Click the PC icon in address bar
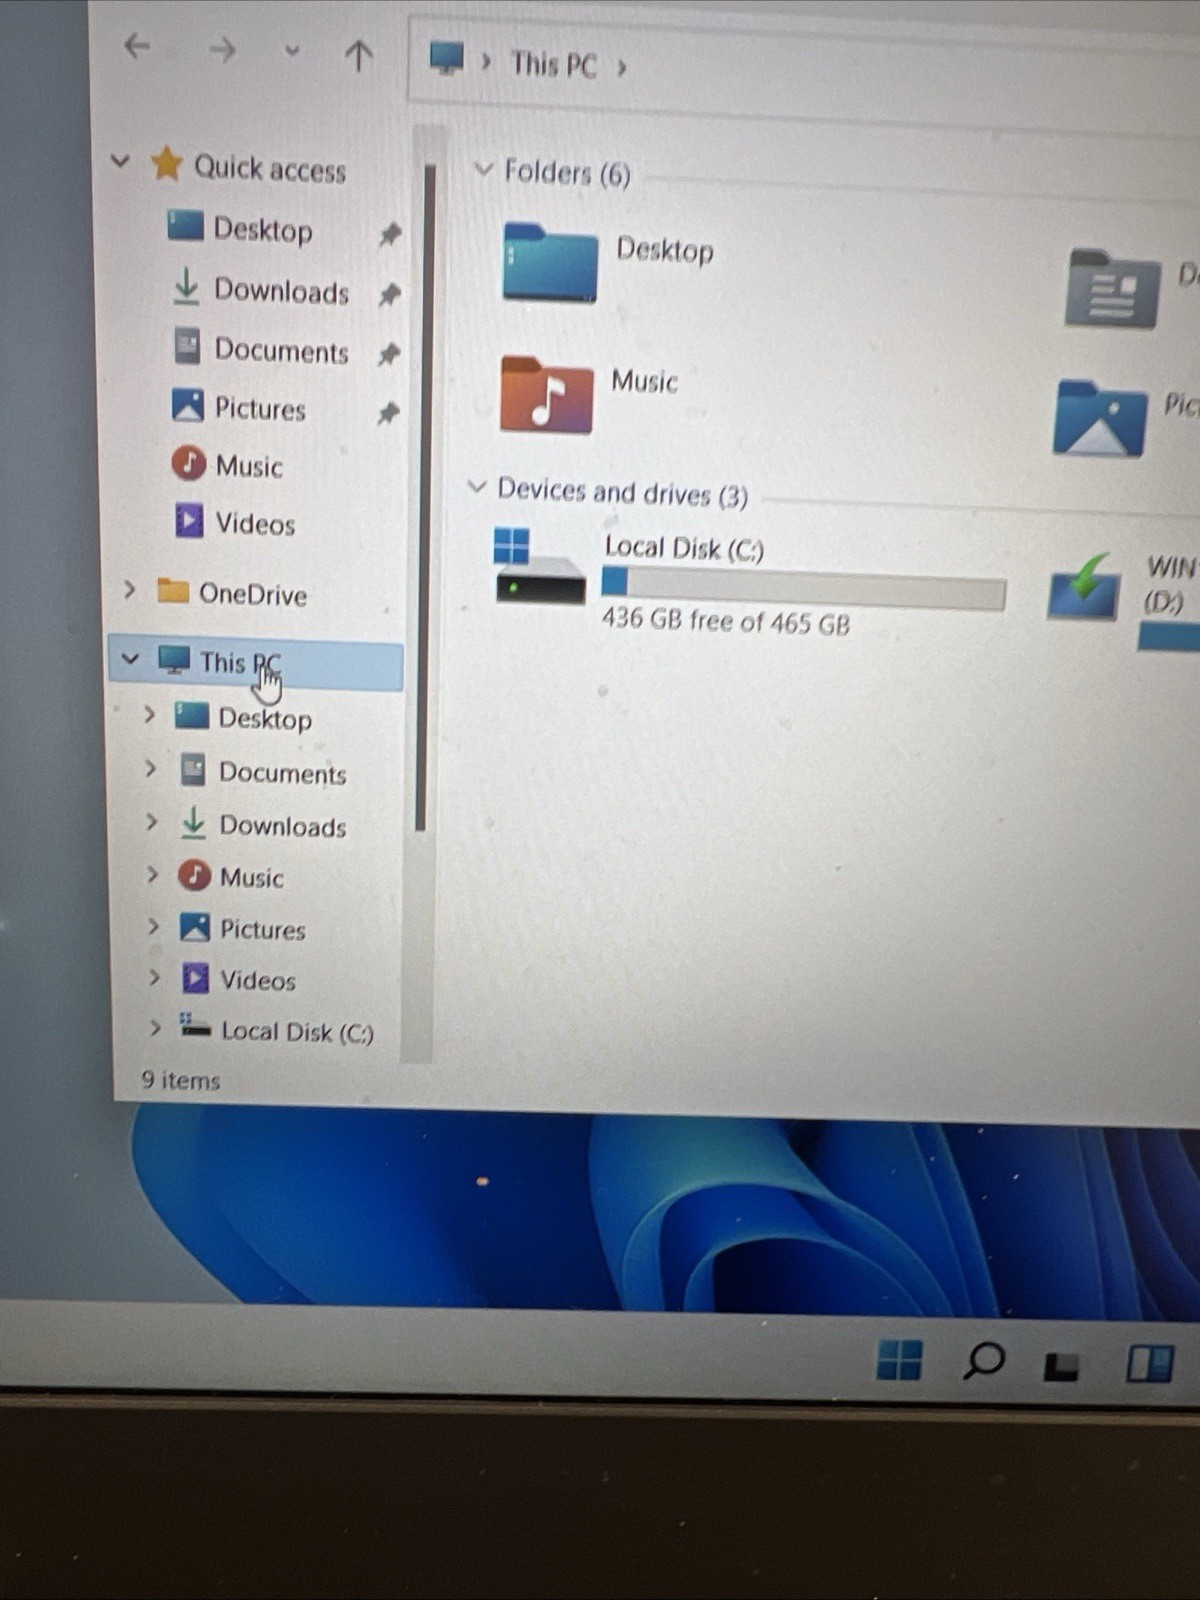 tap(447, 58)
